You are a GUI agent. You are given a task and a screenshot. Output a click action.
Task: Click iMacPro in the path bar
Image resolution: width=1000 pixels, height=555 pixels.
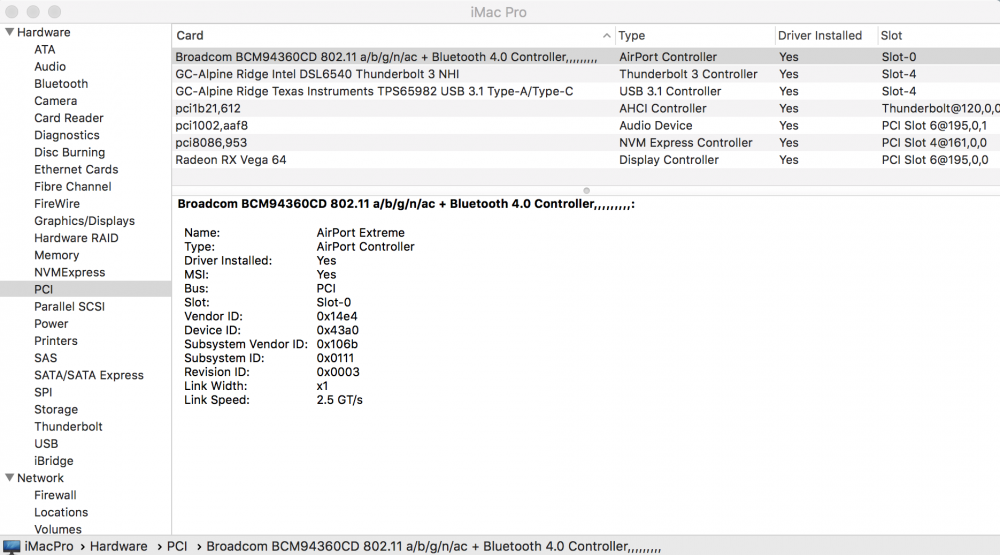[x=49, y=547]
